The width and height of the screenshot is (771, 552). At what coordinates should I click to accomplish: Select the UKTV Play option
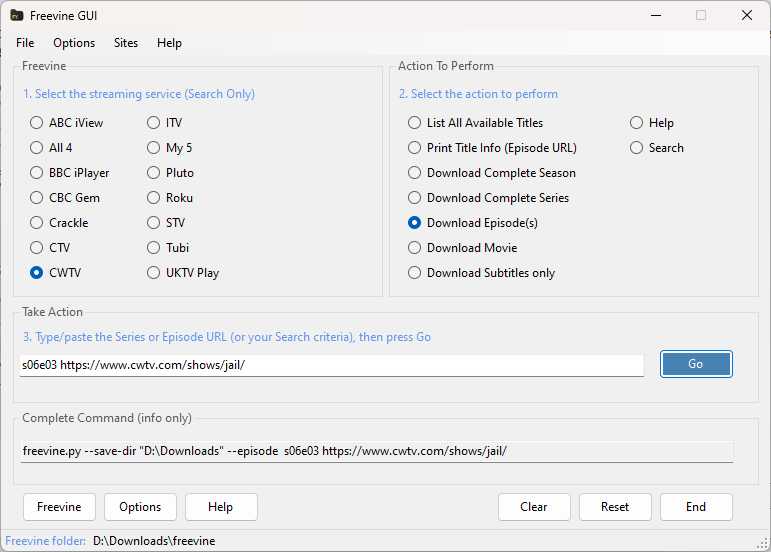(154, 273)
